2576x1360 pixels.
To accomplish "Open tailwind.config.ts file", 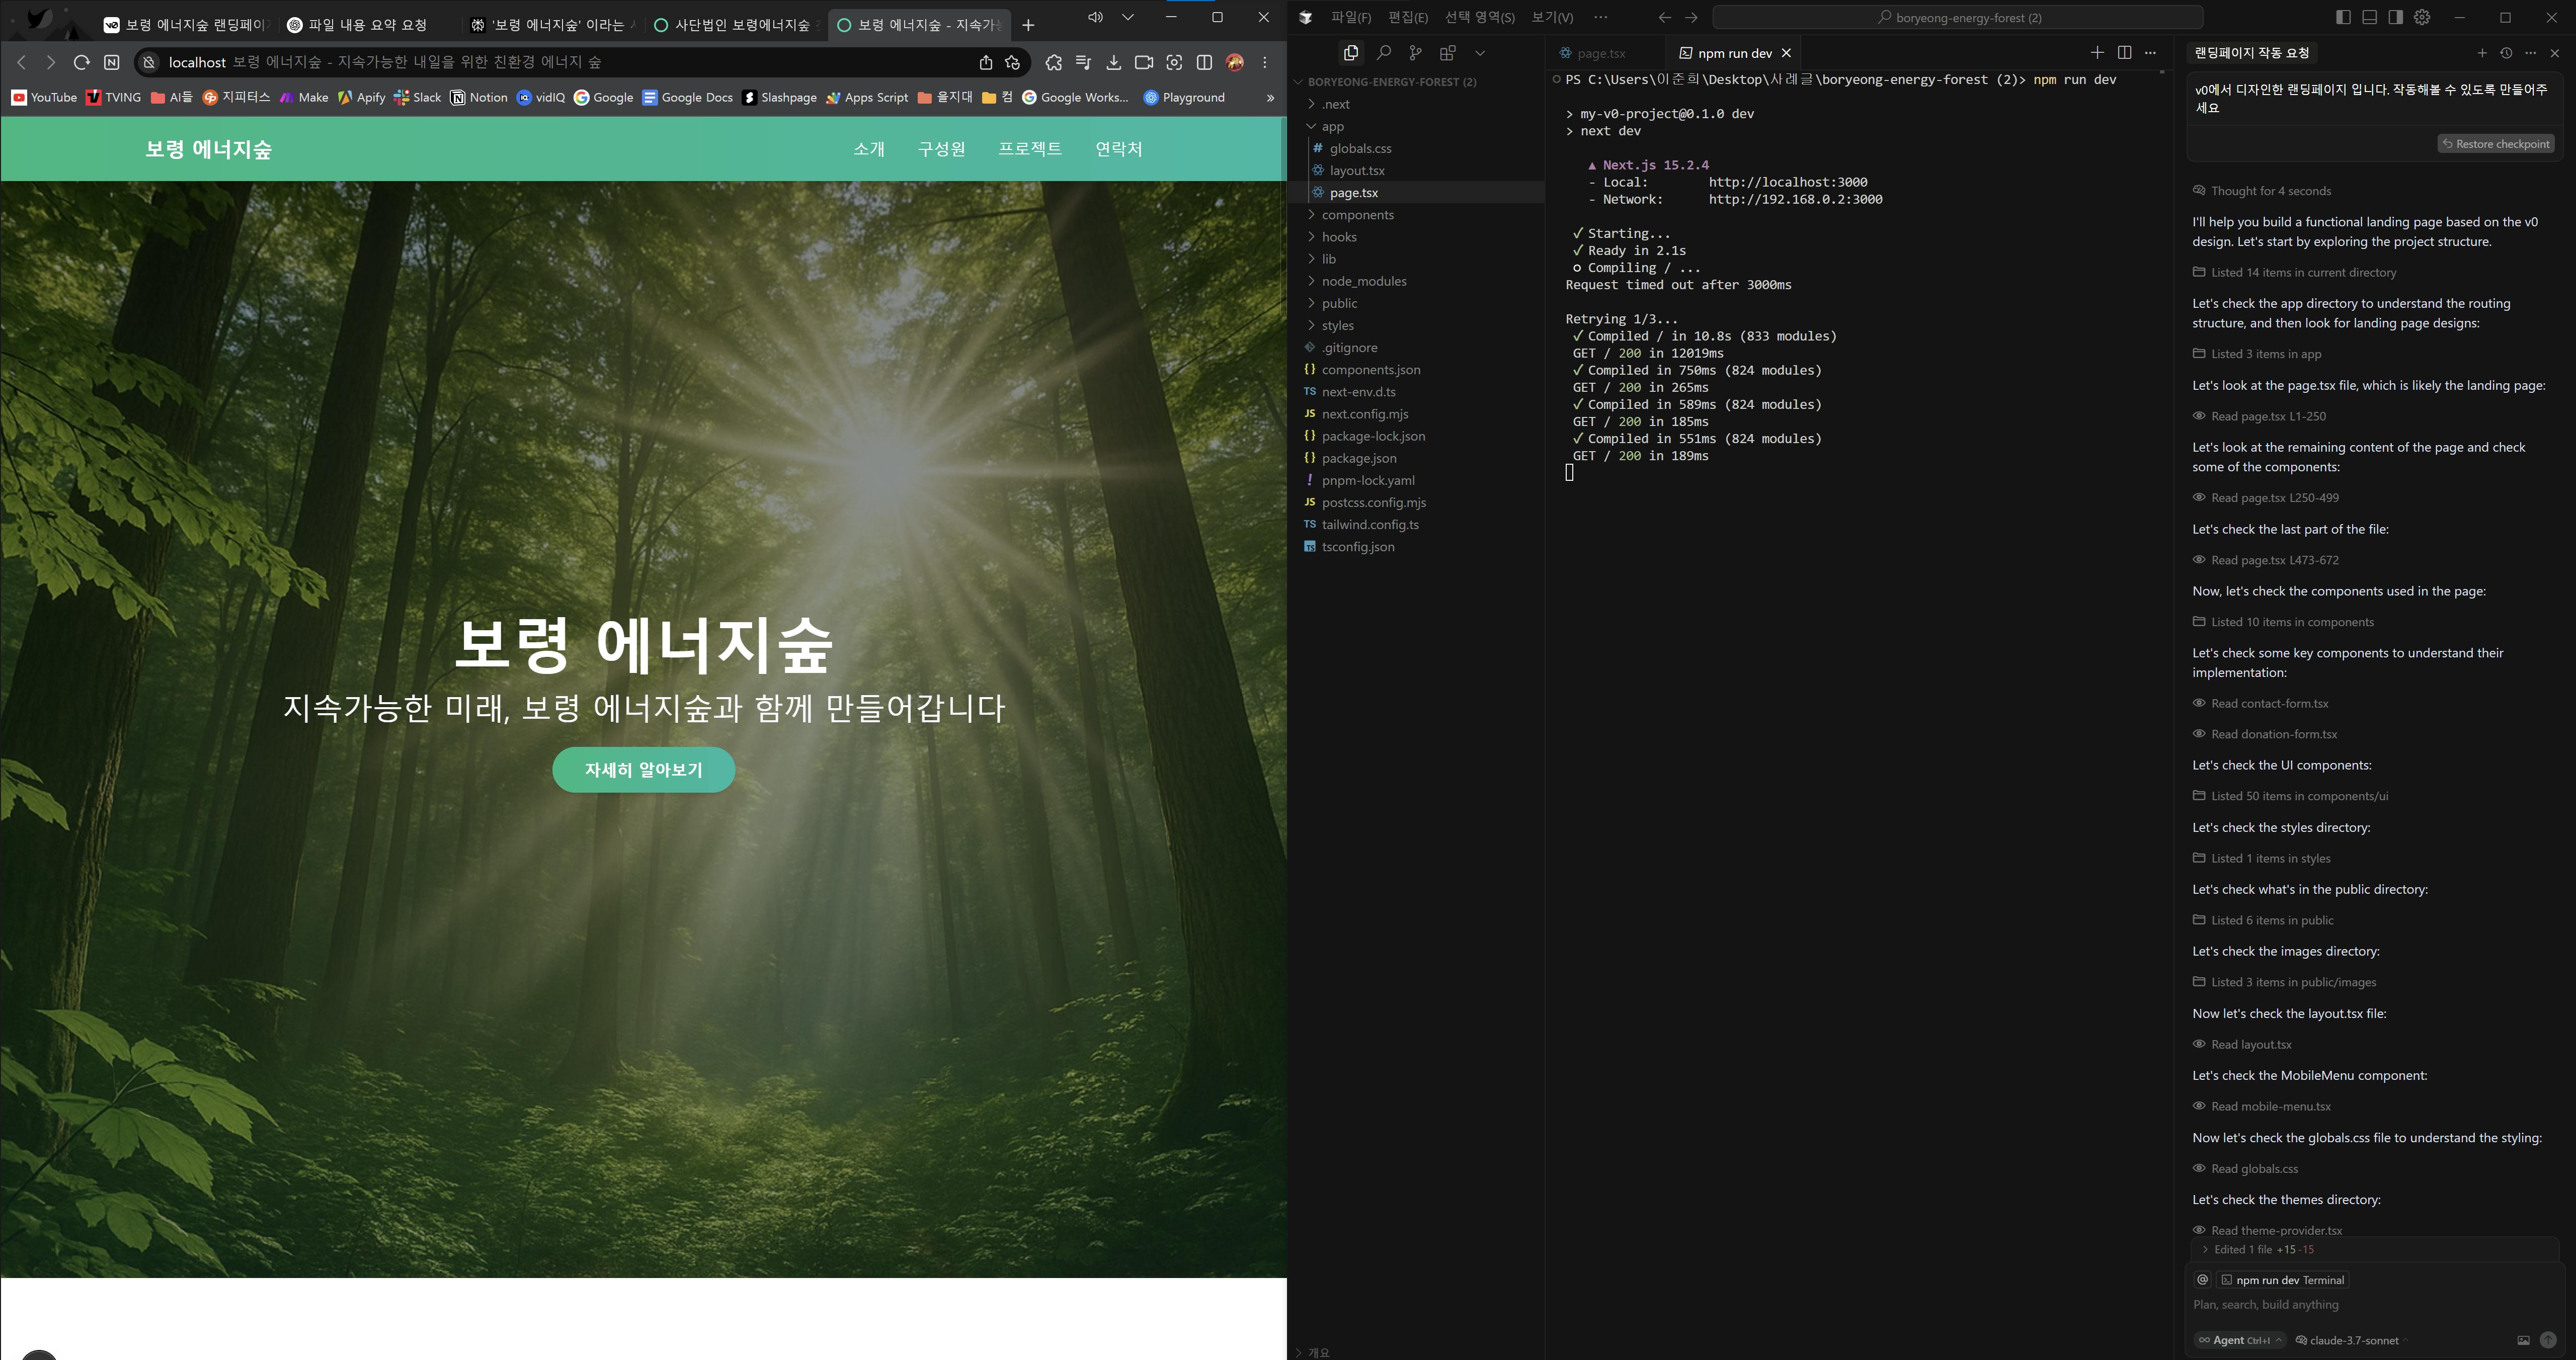I will click(x=1417, y=524).
